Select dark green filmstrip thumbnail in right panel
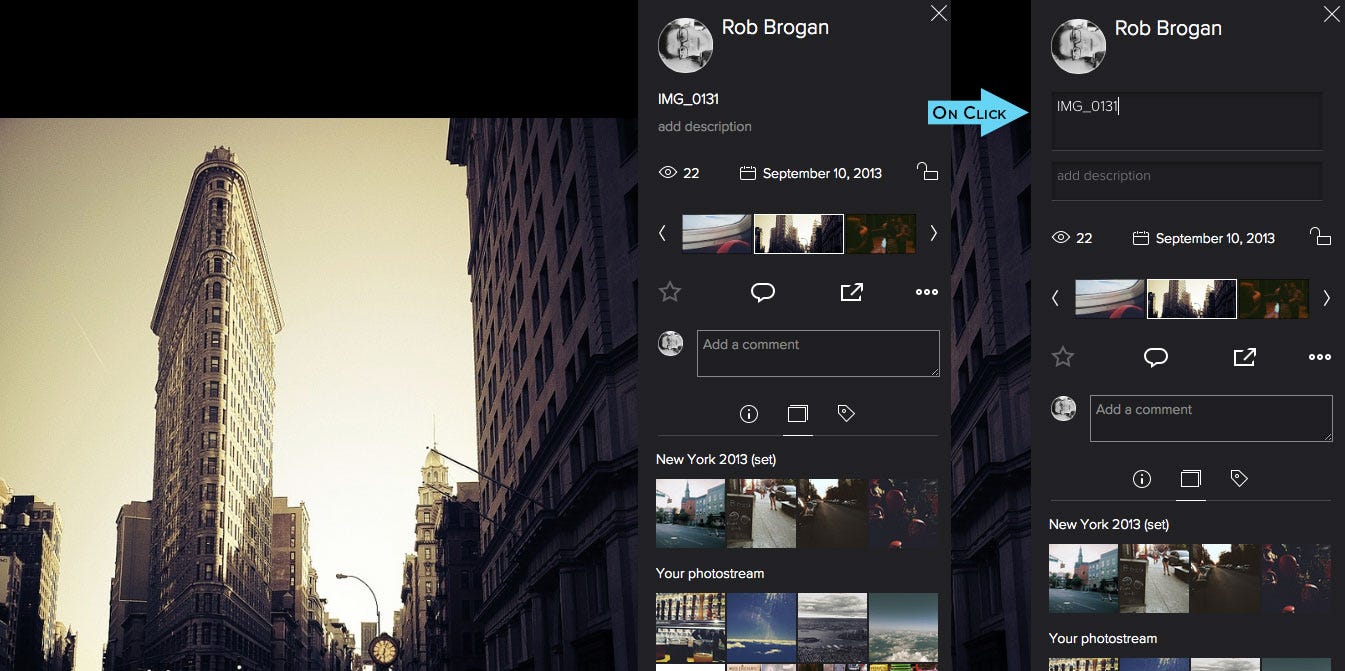 click(1274, 298)
